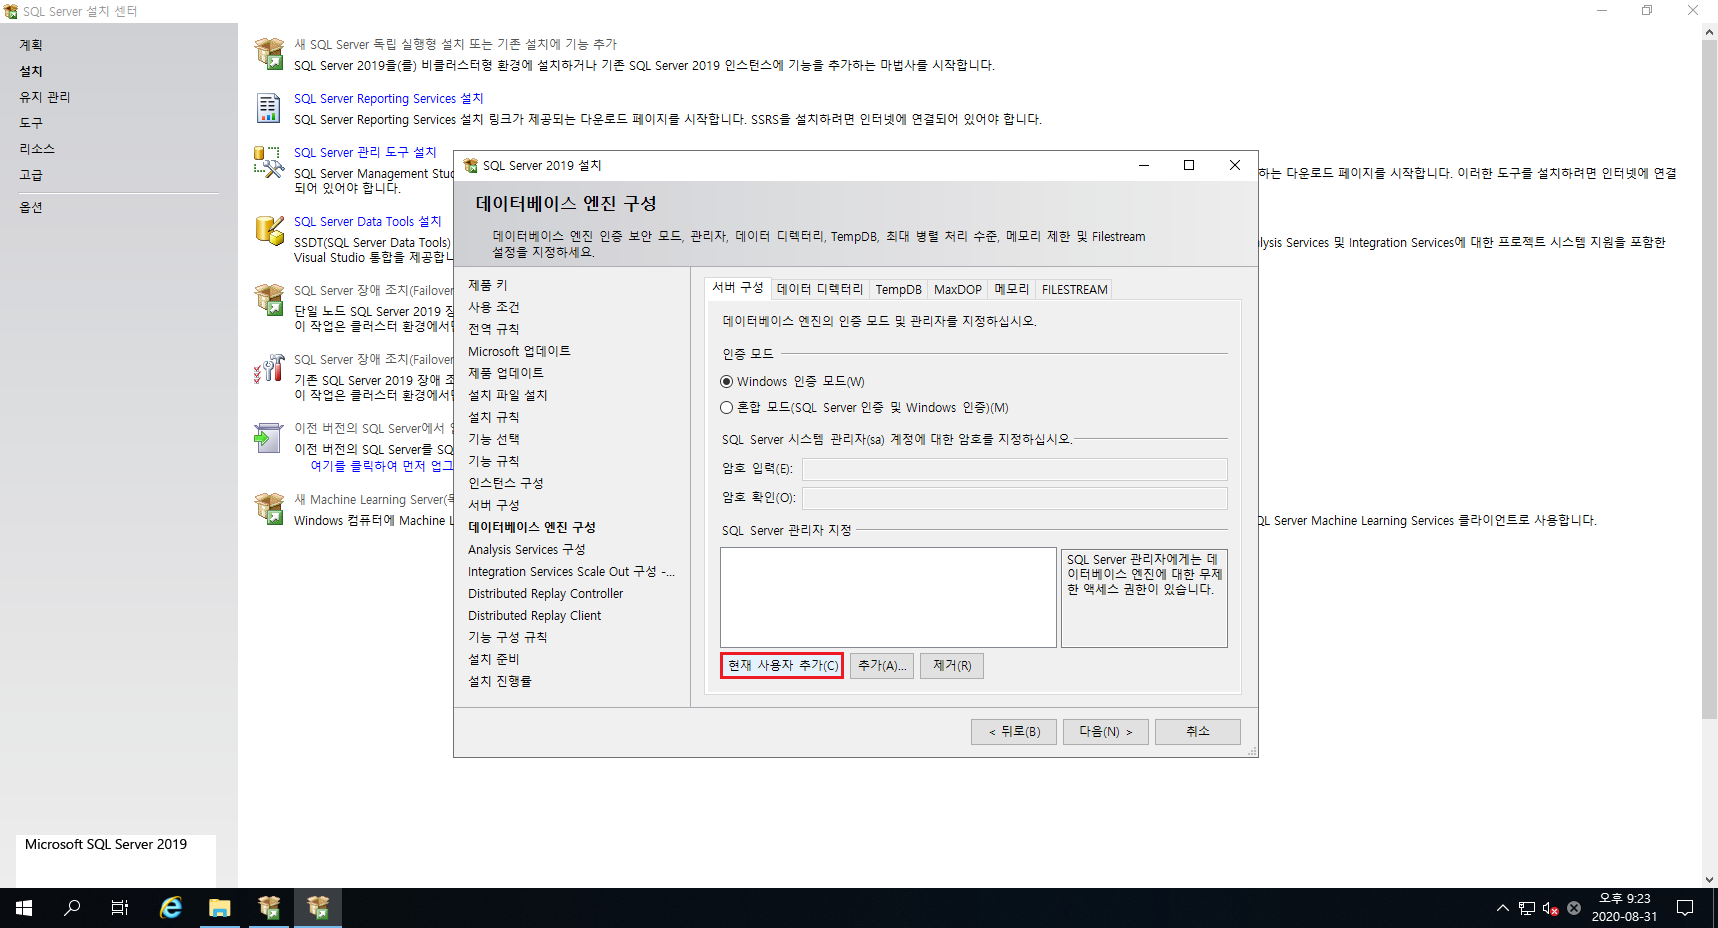Viewport: 1718px width, 928px height.
Task: Select the 설치 준비 step in the wizard list
Action: pyautogui.click(x=494, y=659)
